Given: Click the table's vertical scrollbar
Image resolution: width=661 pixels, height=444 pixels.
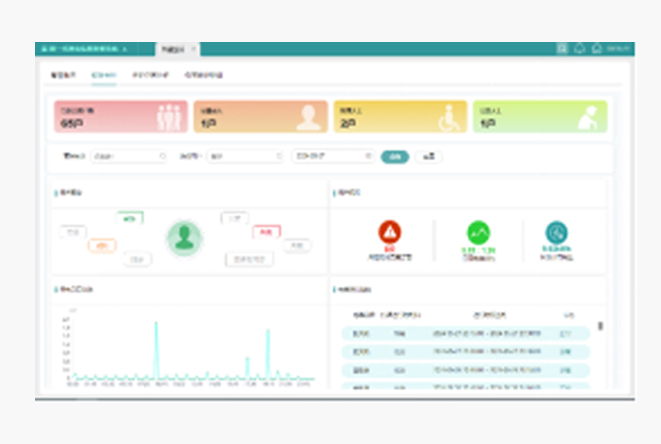Looking at the screenshot, I should point(600,325).
